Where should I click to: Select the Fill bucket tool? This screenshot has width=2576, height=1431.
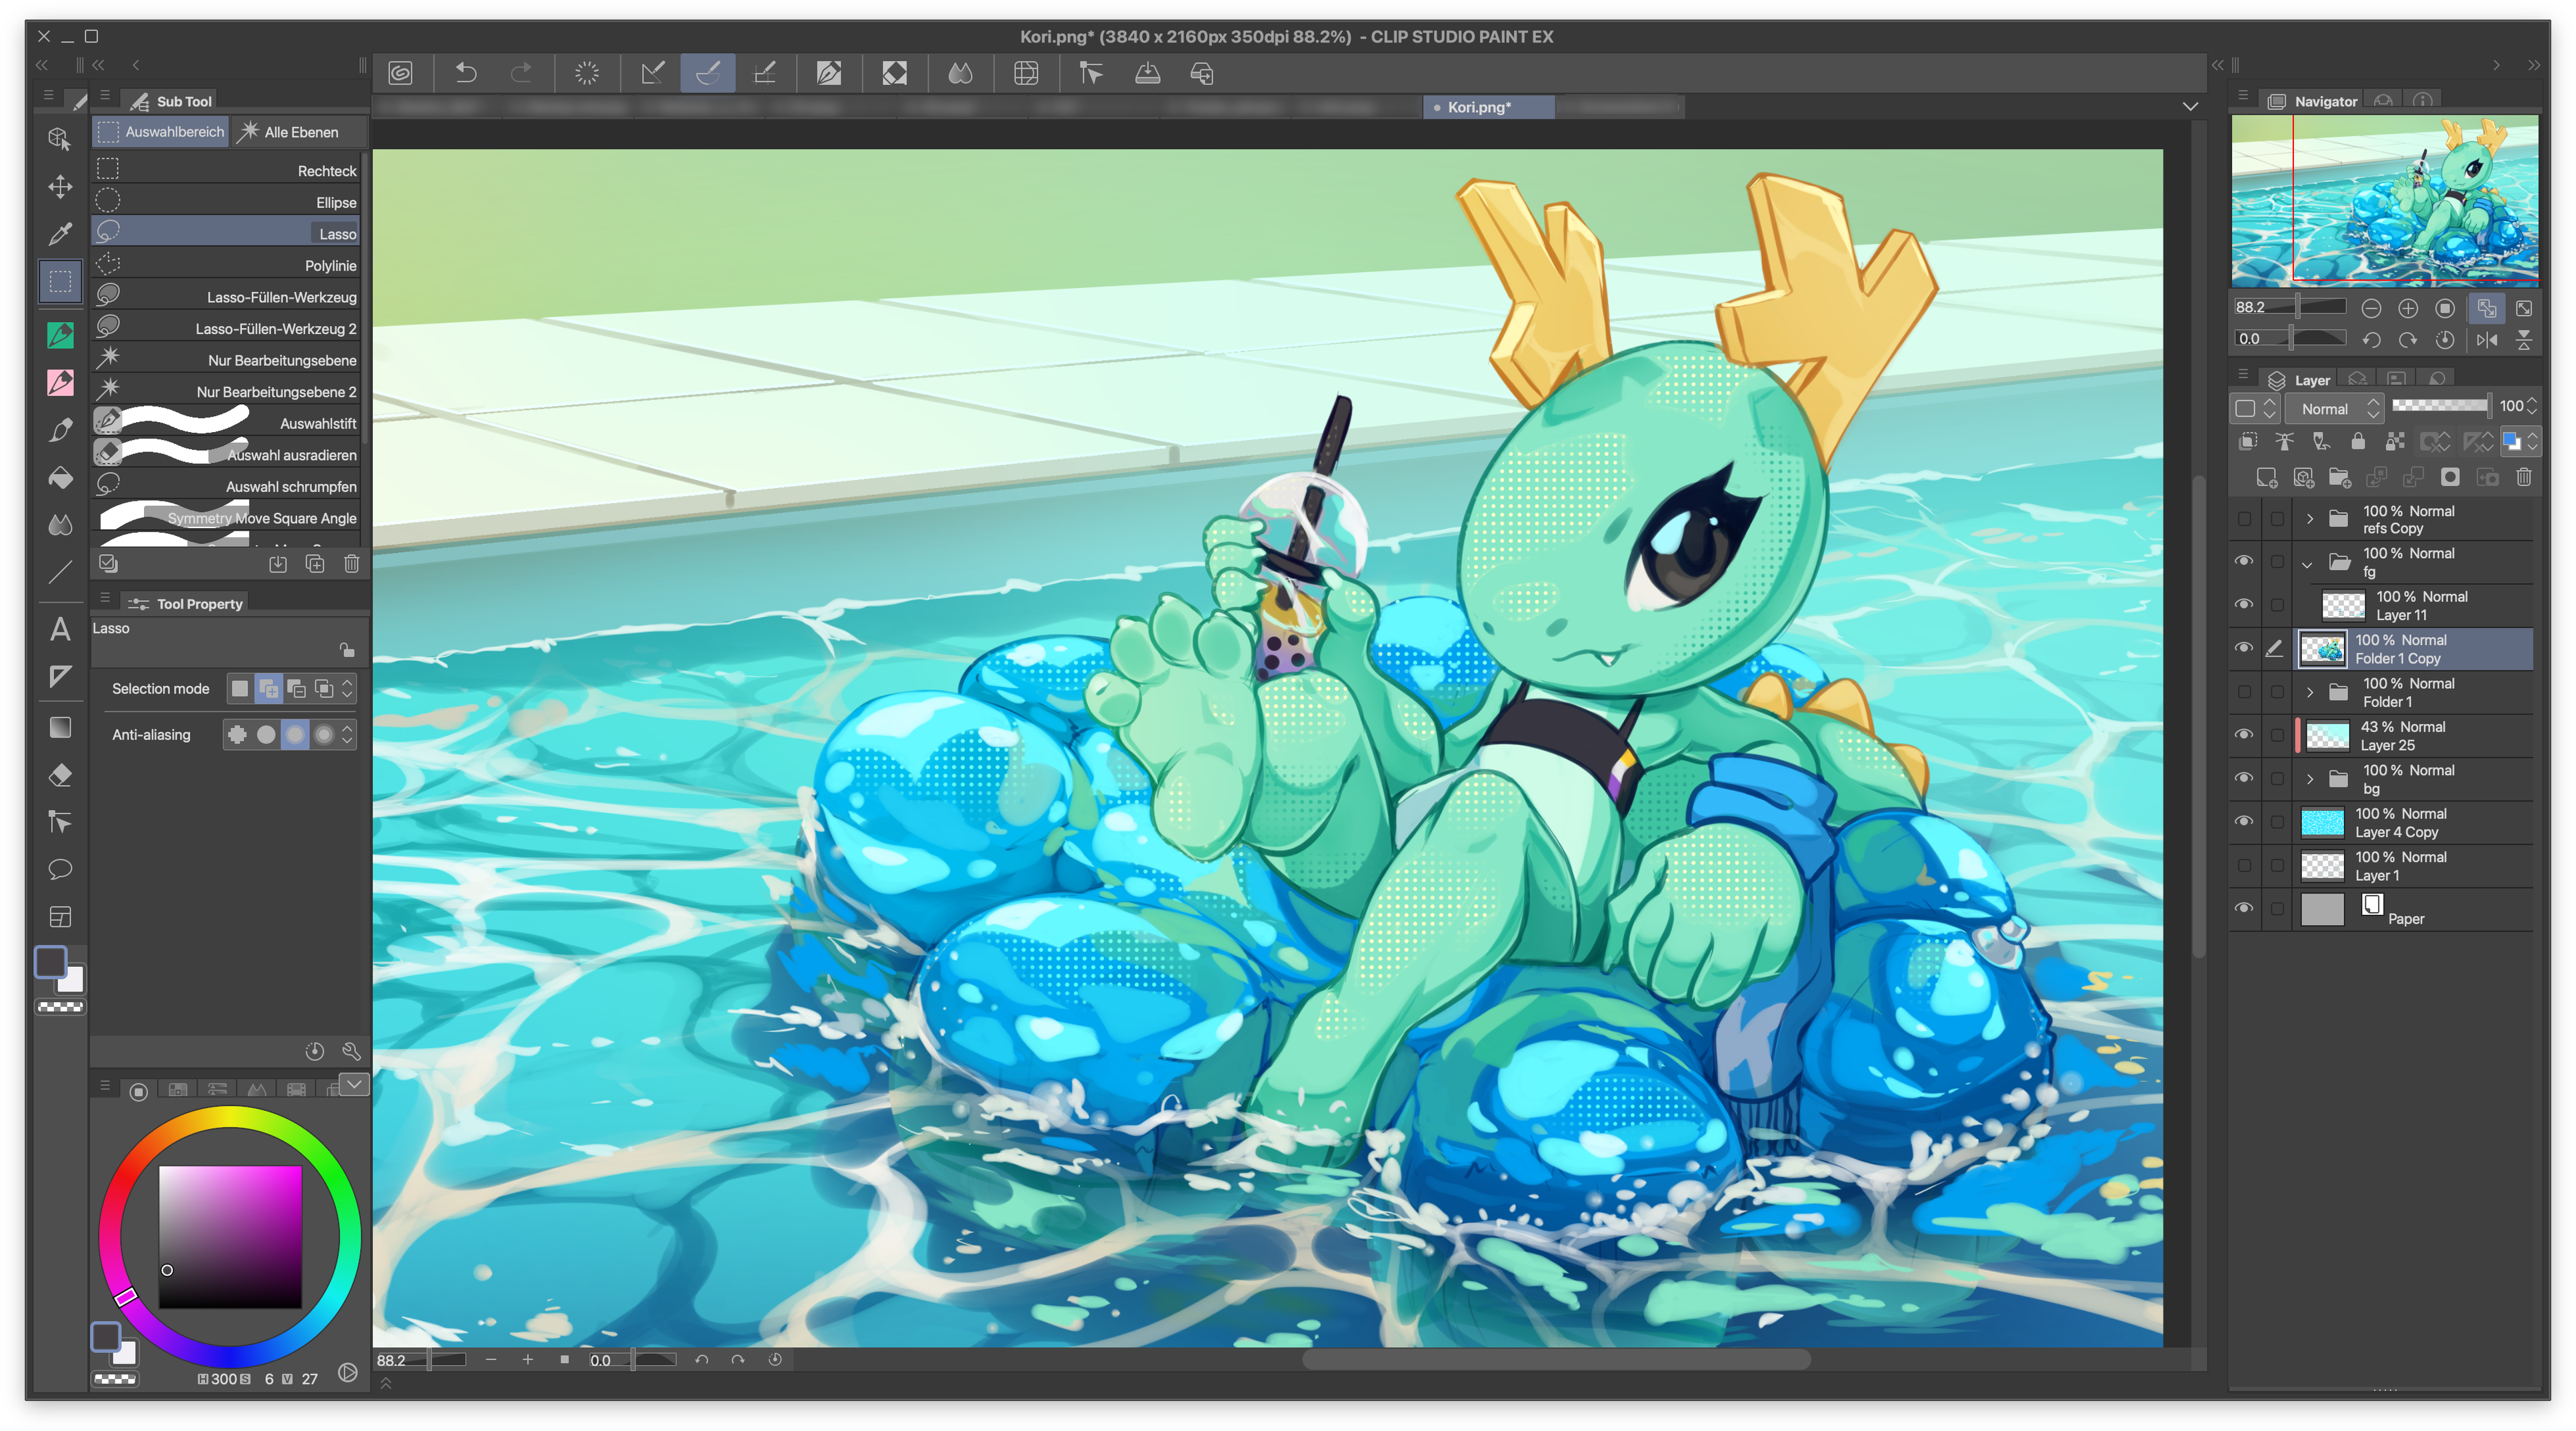tap(60, 478)
